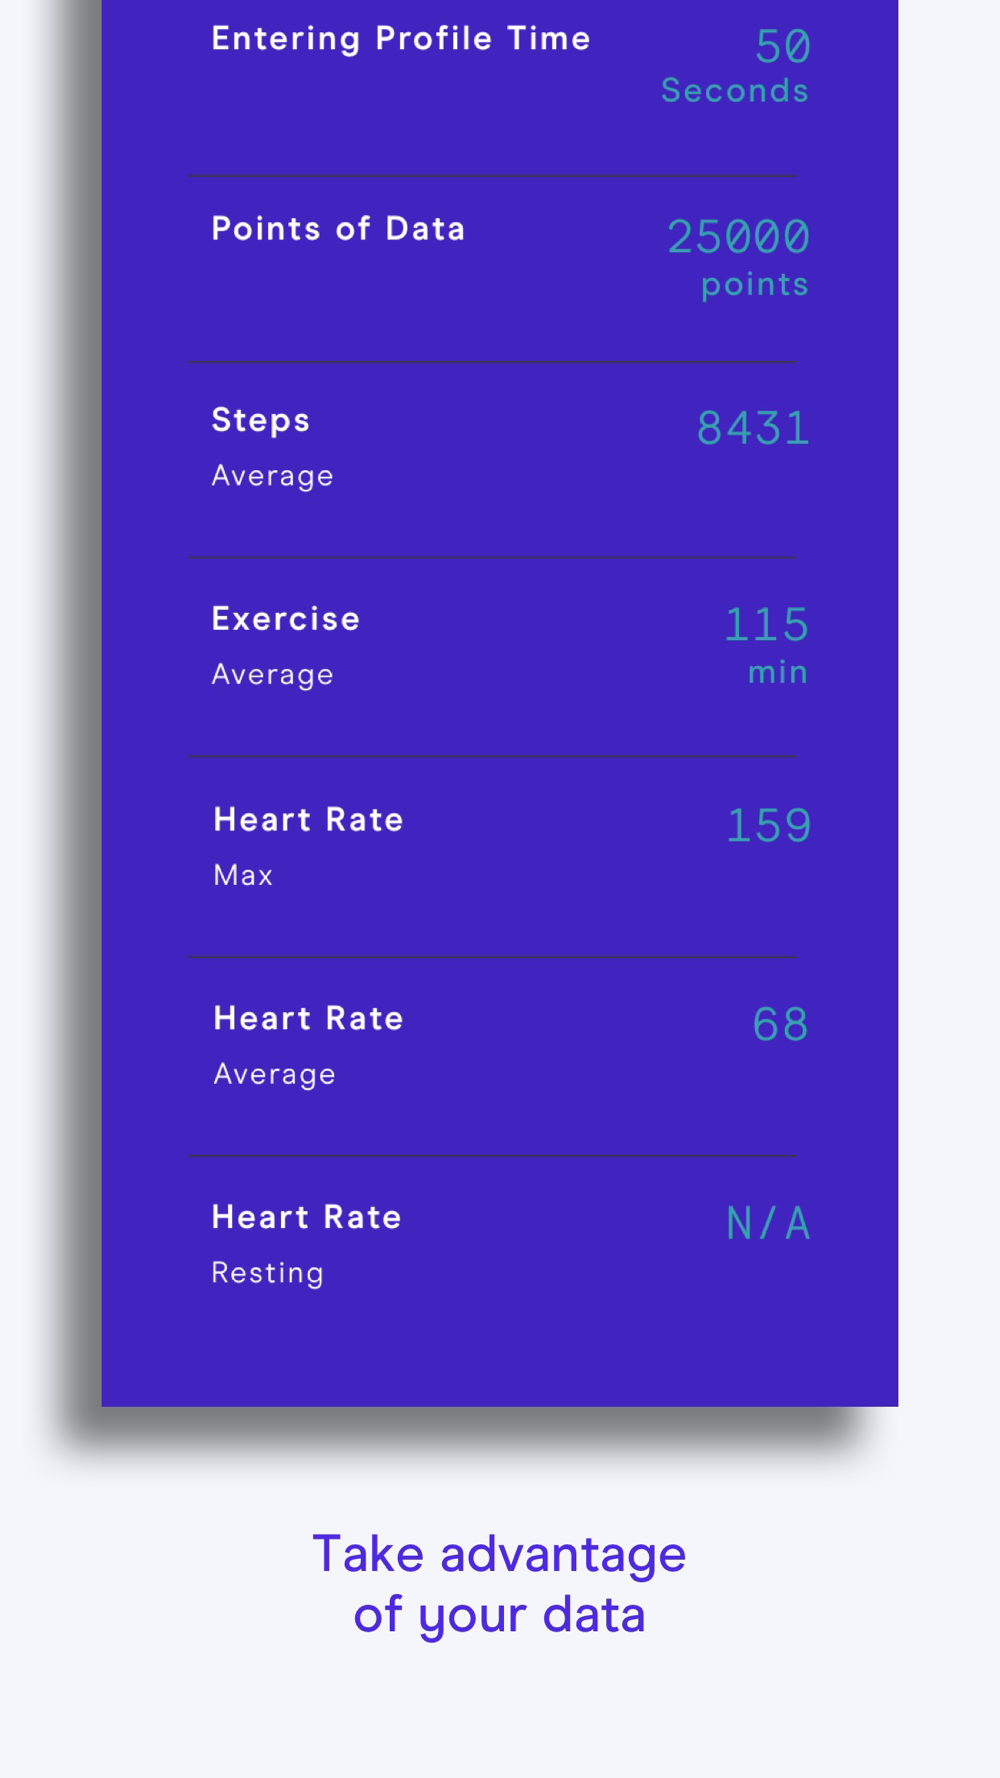Viewport: 1000px width, 1778px height.
Task: Tap the 'Take advantage of your data' caption
Action: click(499, 1584)
